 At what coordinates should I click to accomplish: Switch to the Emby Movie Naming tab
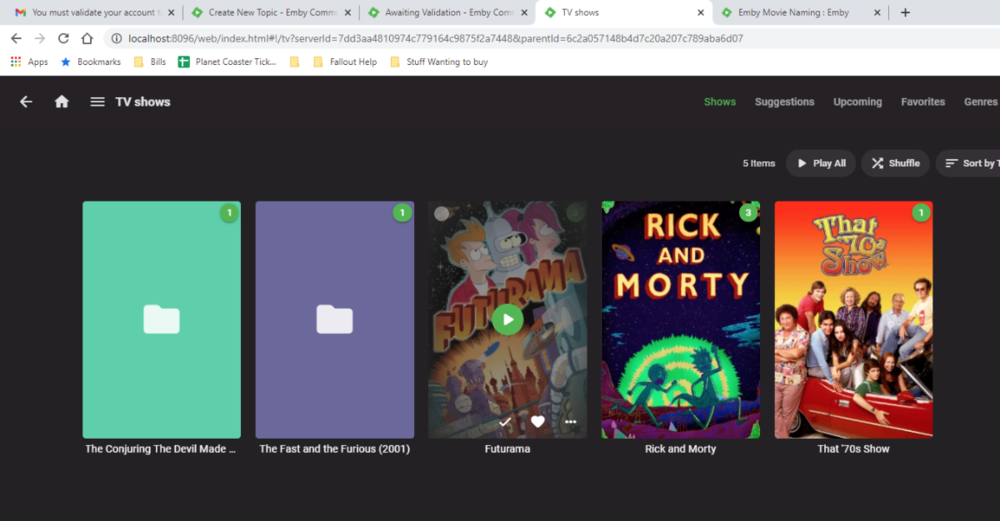(x=801, y=13)
